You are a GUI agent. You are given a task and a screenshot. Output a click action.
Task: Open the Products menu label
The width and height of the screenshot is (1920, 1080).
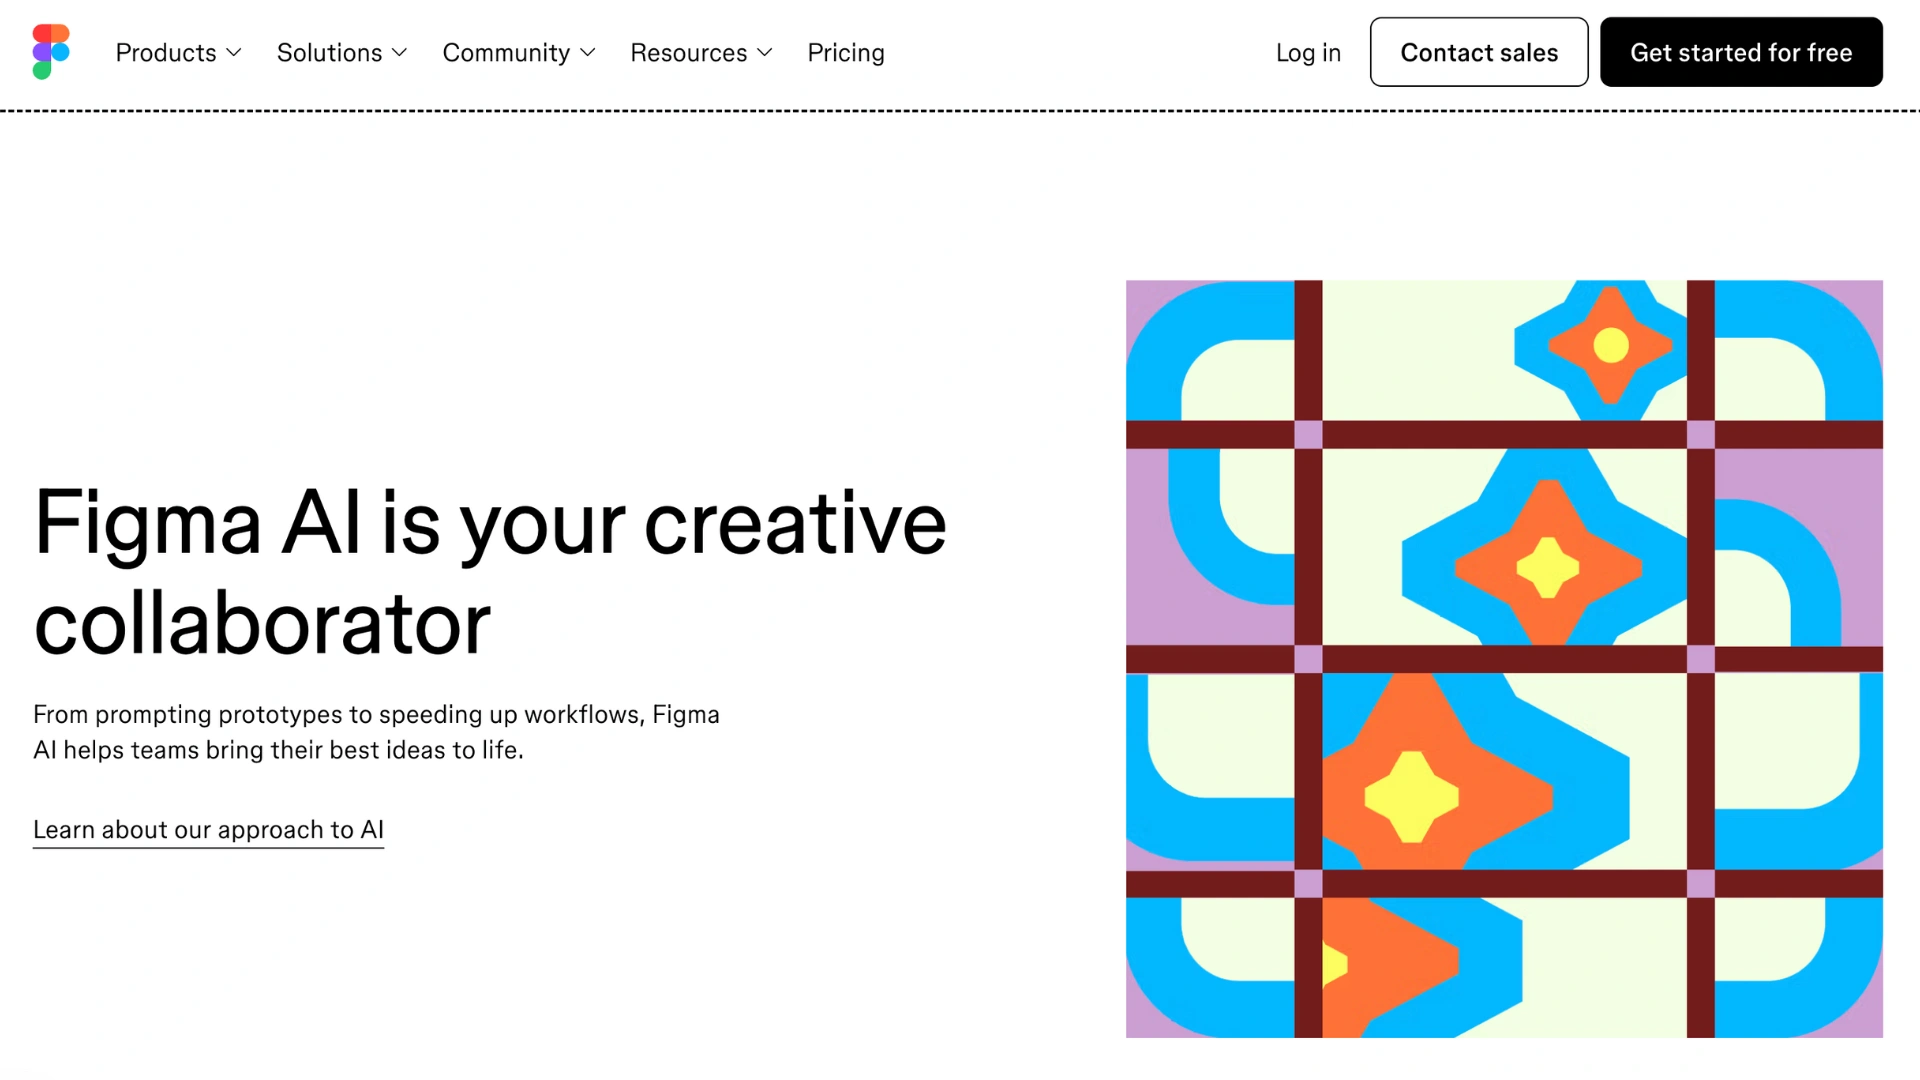pyautogui.click(x=166, y=53)
